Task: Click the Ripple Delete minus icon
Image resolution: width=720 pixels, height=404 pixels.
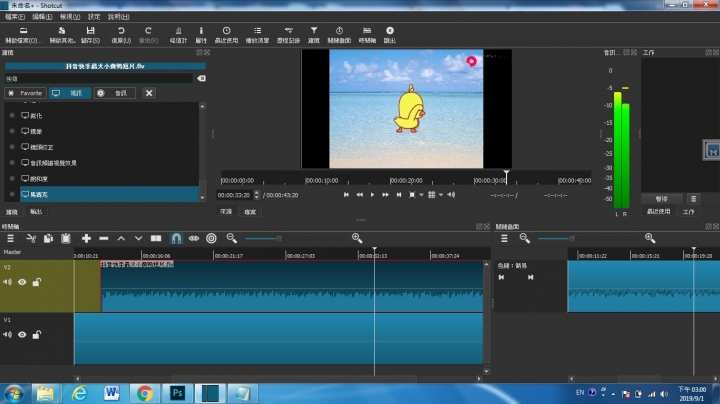Action: pos(104,238)
